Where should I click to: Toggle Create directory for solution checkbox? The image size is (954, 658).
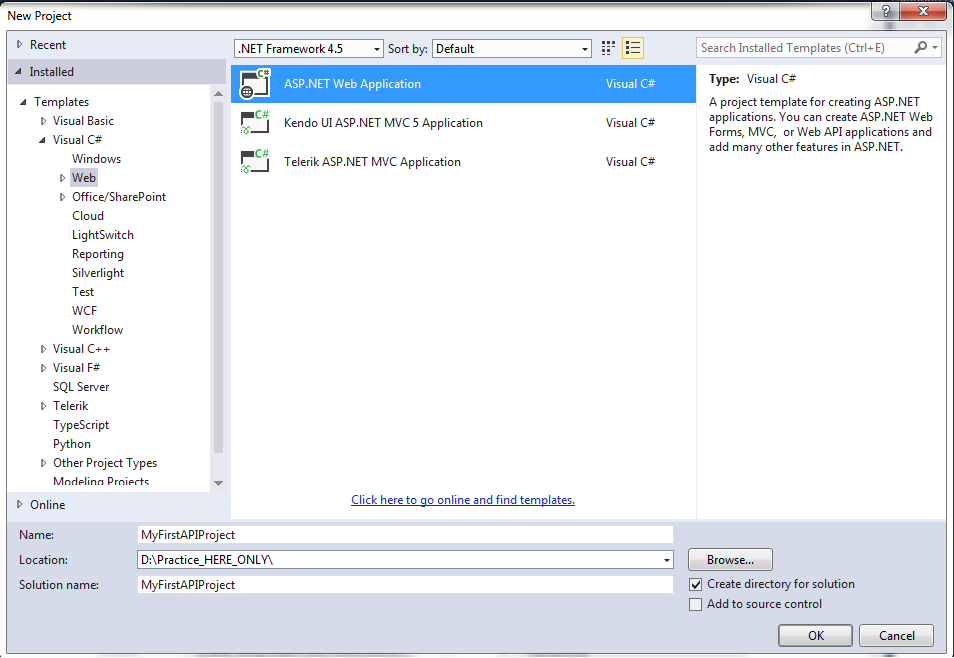click(695, 584)
